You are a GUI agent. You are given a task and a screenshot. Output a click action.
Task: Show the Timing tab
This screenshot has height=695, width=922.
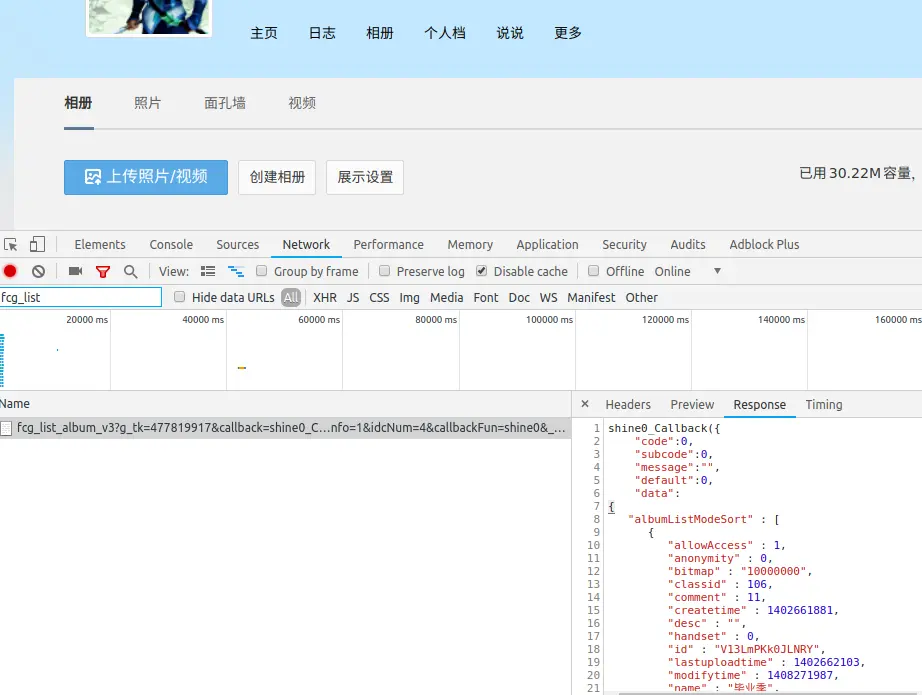click(x=824, y=405)
